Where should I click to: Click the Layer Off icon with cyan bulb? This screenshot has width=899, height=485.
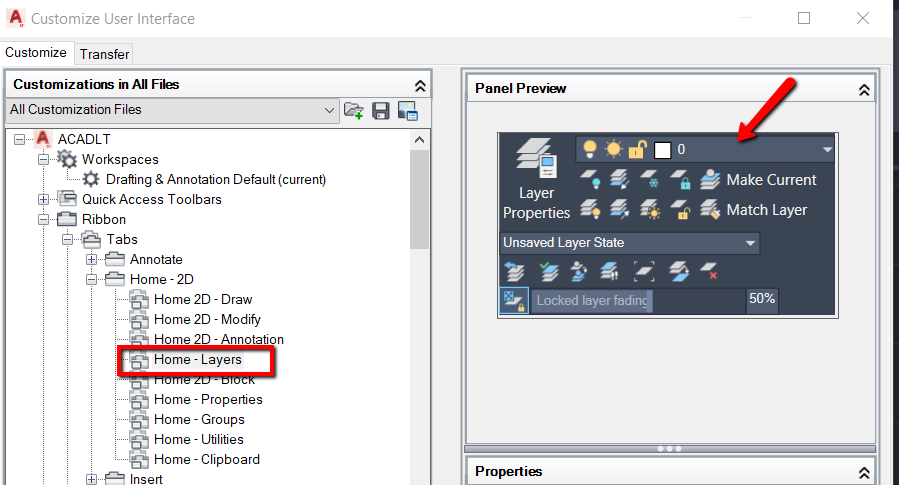point(590,179)
